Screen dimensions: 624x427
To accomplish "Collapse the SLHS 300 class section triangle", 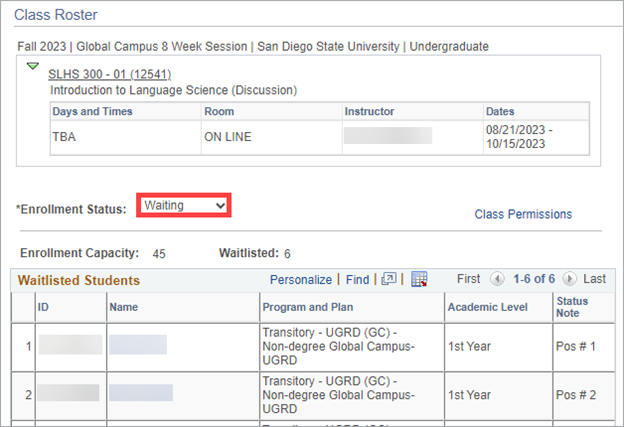I will tap(33, 66).
